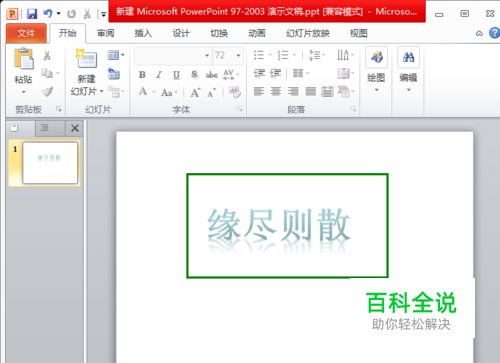Switch to the Slides thumbnail pane tab
This screenshot has width=500, height=363.
point(14,128)
